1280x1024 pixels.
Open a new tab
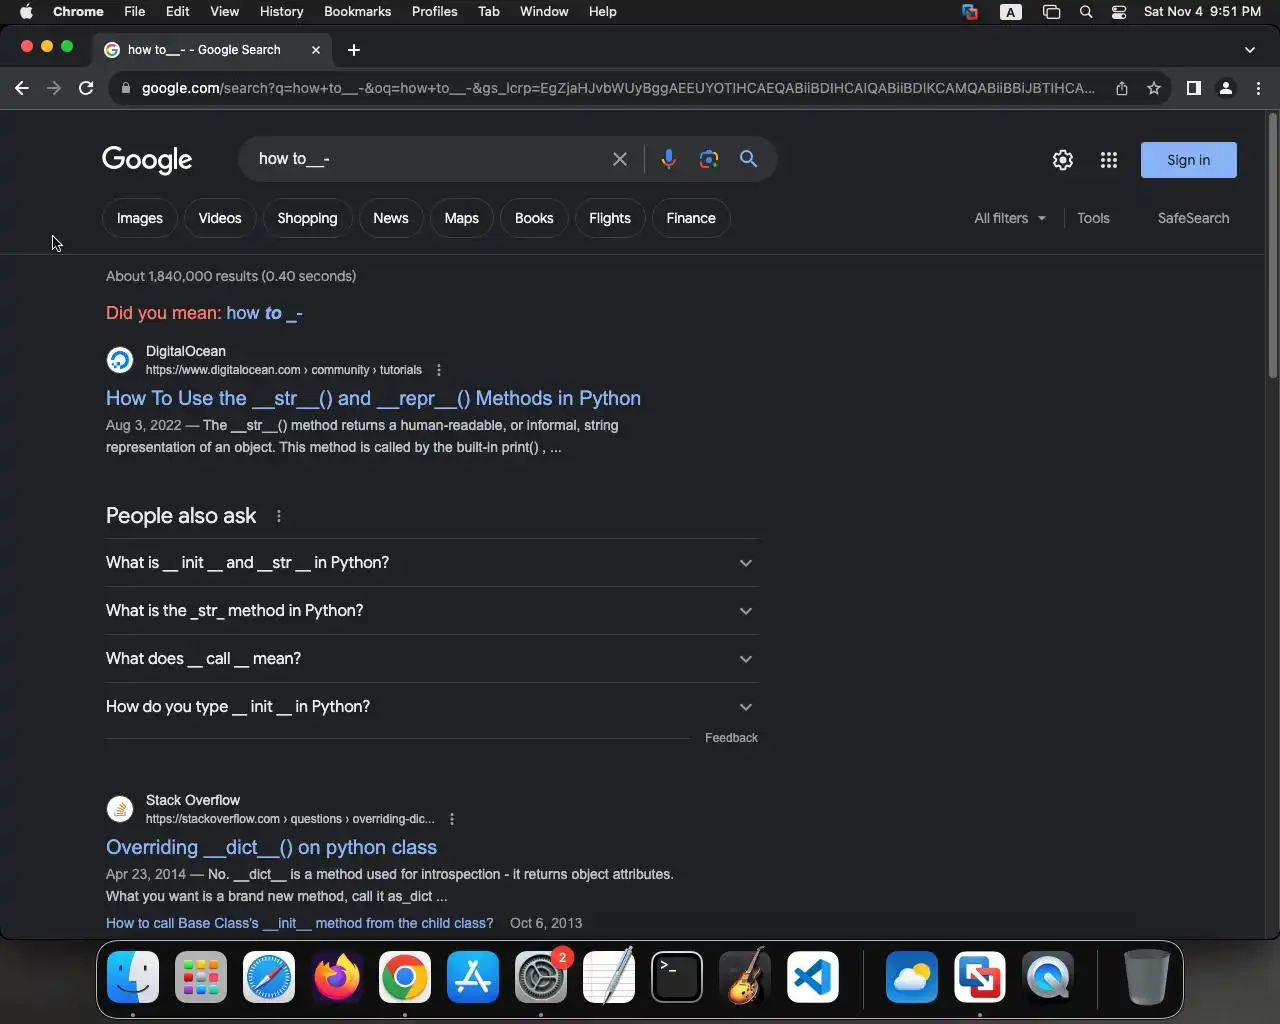[354, 50]
